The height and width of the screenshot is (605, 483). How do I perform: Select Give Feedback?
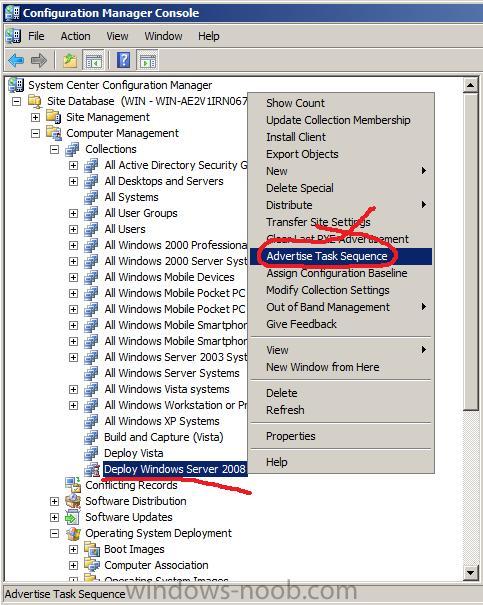click(341, 324)
